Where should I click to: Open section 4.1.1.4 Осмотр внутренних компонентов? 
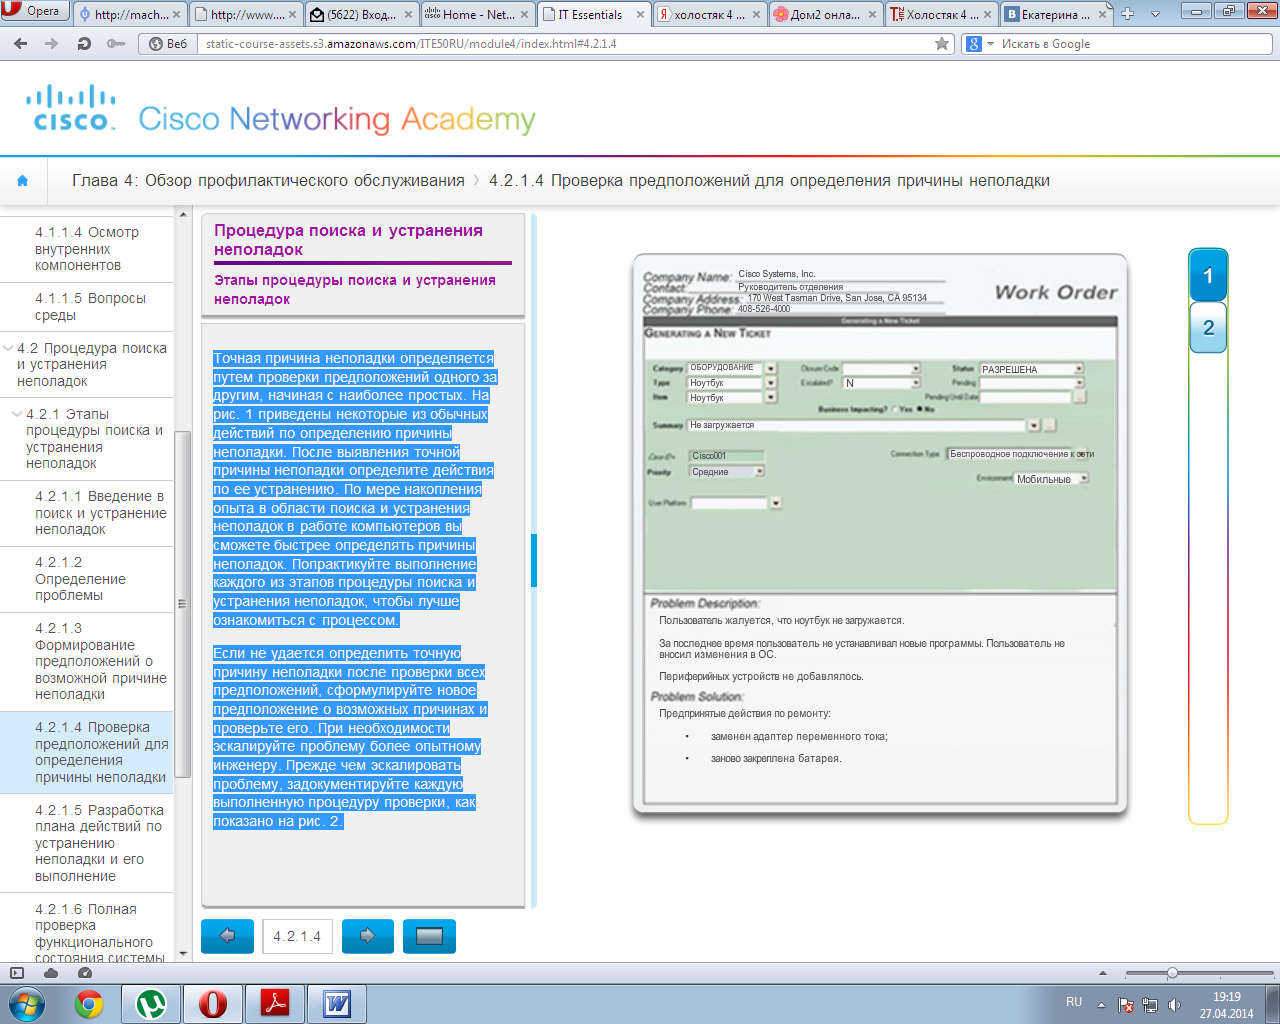click(87, 249)
